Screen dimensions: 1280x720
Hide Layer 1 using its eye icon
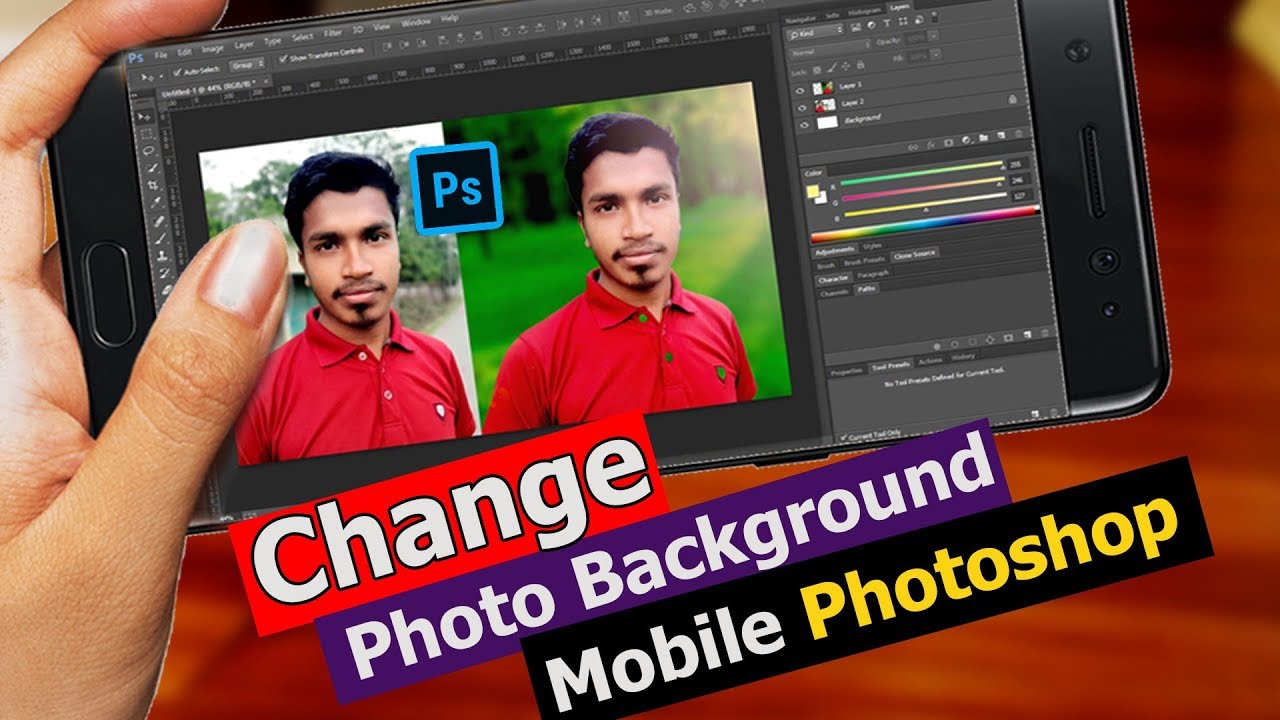pyautogui.click(x=800, y=91)
